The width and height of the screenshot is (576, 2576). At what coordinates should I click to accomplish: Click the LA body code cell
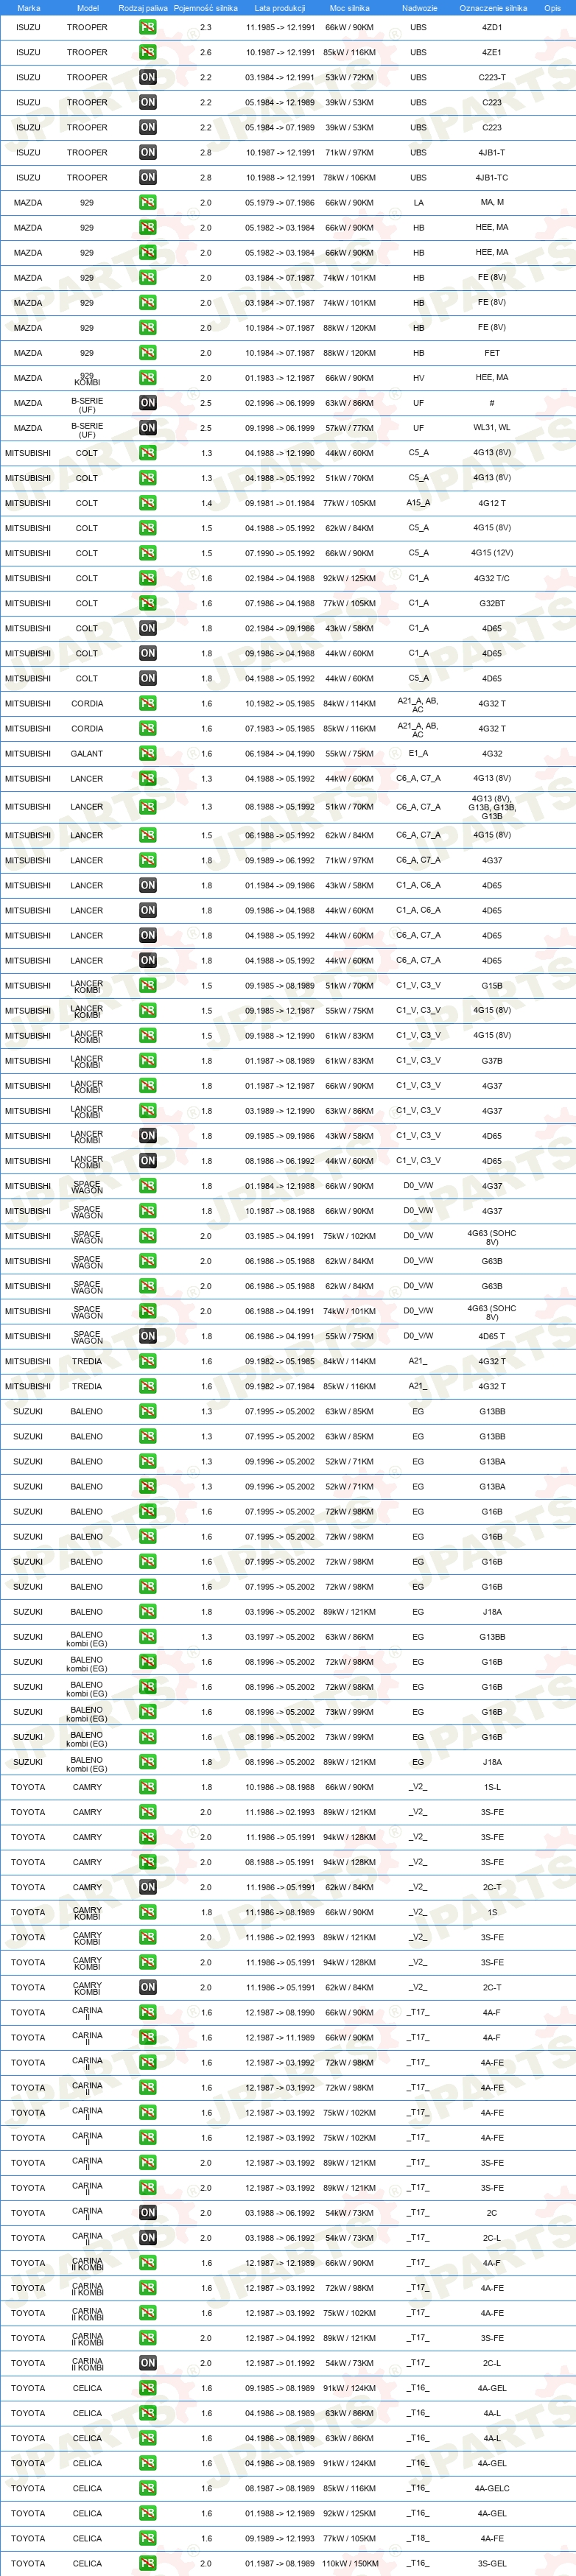(418, 202)
